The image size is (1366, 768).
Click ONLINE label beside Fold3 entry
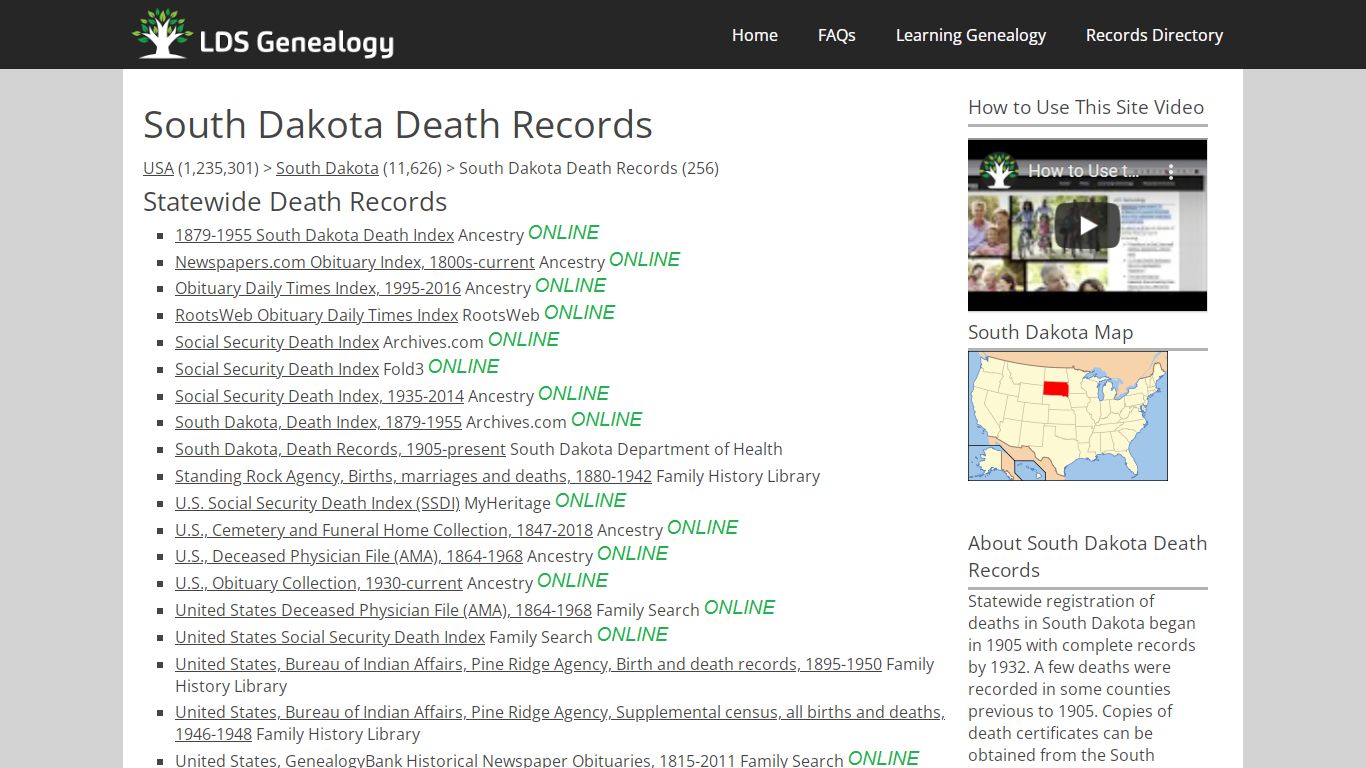click(x=463, y=367)
